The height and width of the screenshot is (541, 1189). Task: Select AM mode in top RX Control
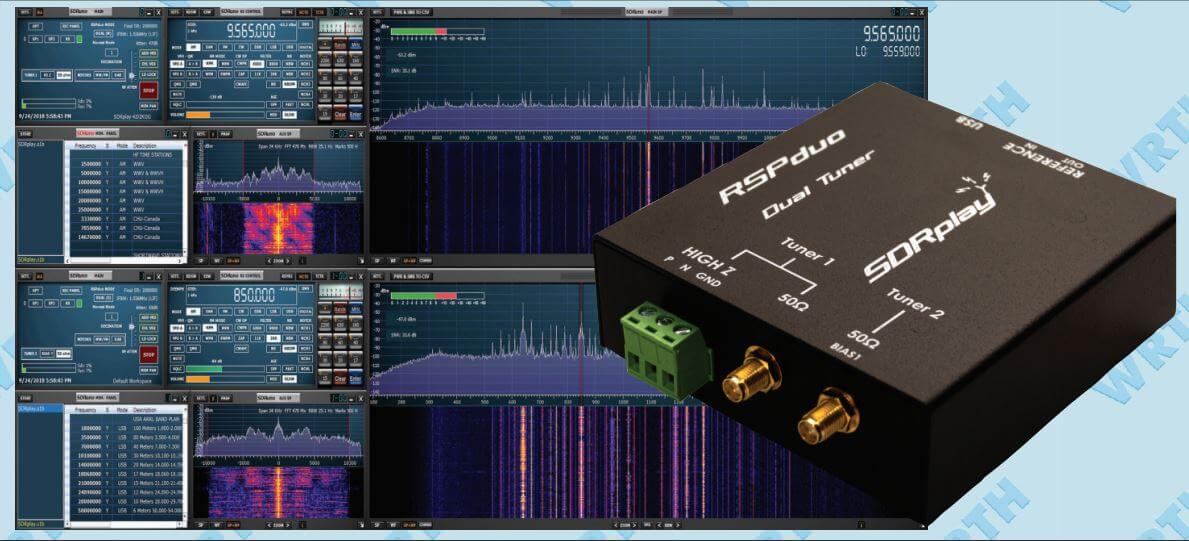pos(194,46)
